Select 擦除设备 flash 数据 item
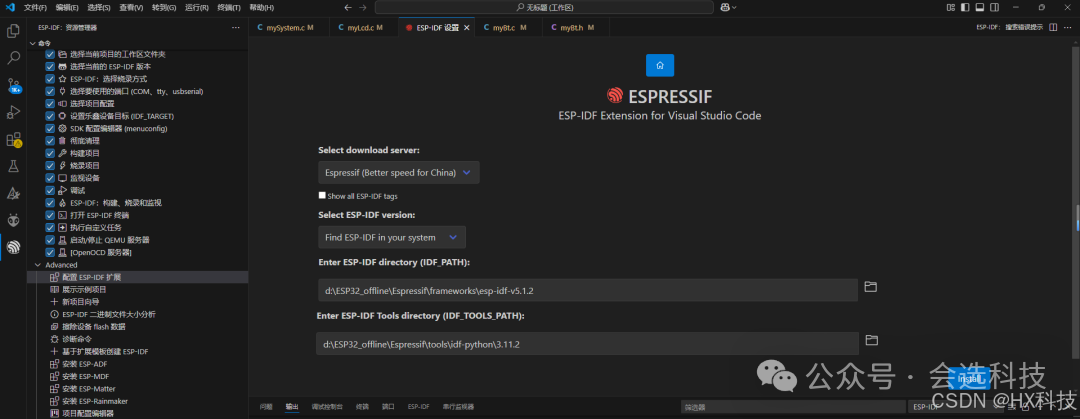This screenshot has width=1080, height=419. pyautogui.click(x=93, y=327)
